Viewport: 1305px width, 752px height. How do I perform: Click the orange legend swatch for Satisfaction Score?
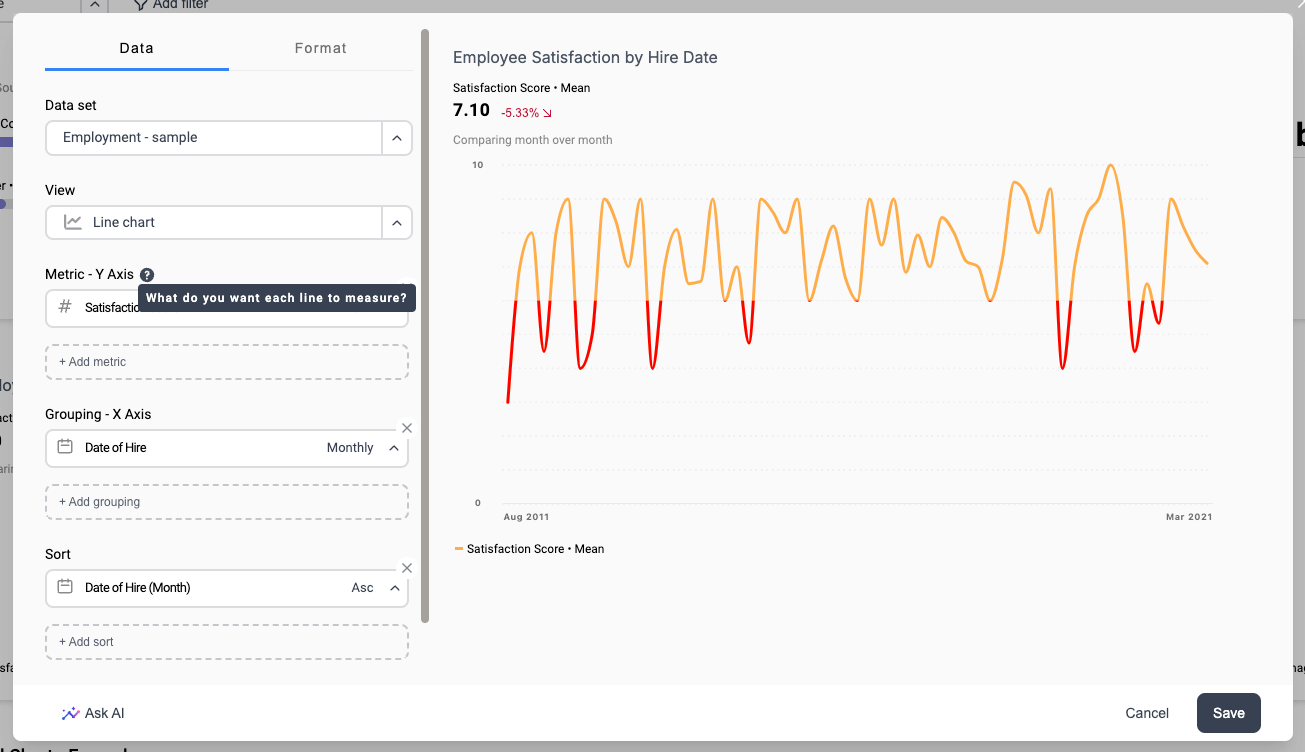coord(458,549)
